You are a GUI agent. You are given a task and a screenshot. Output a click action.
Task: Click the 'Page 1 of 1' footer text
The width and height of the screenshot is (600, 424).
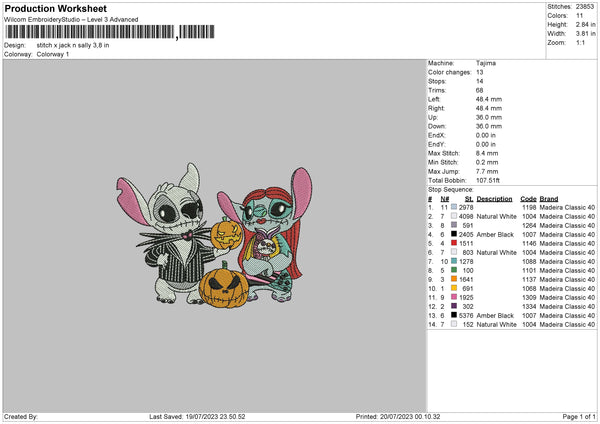point(579,416)
